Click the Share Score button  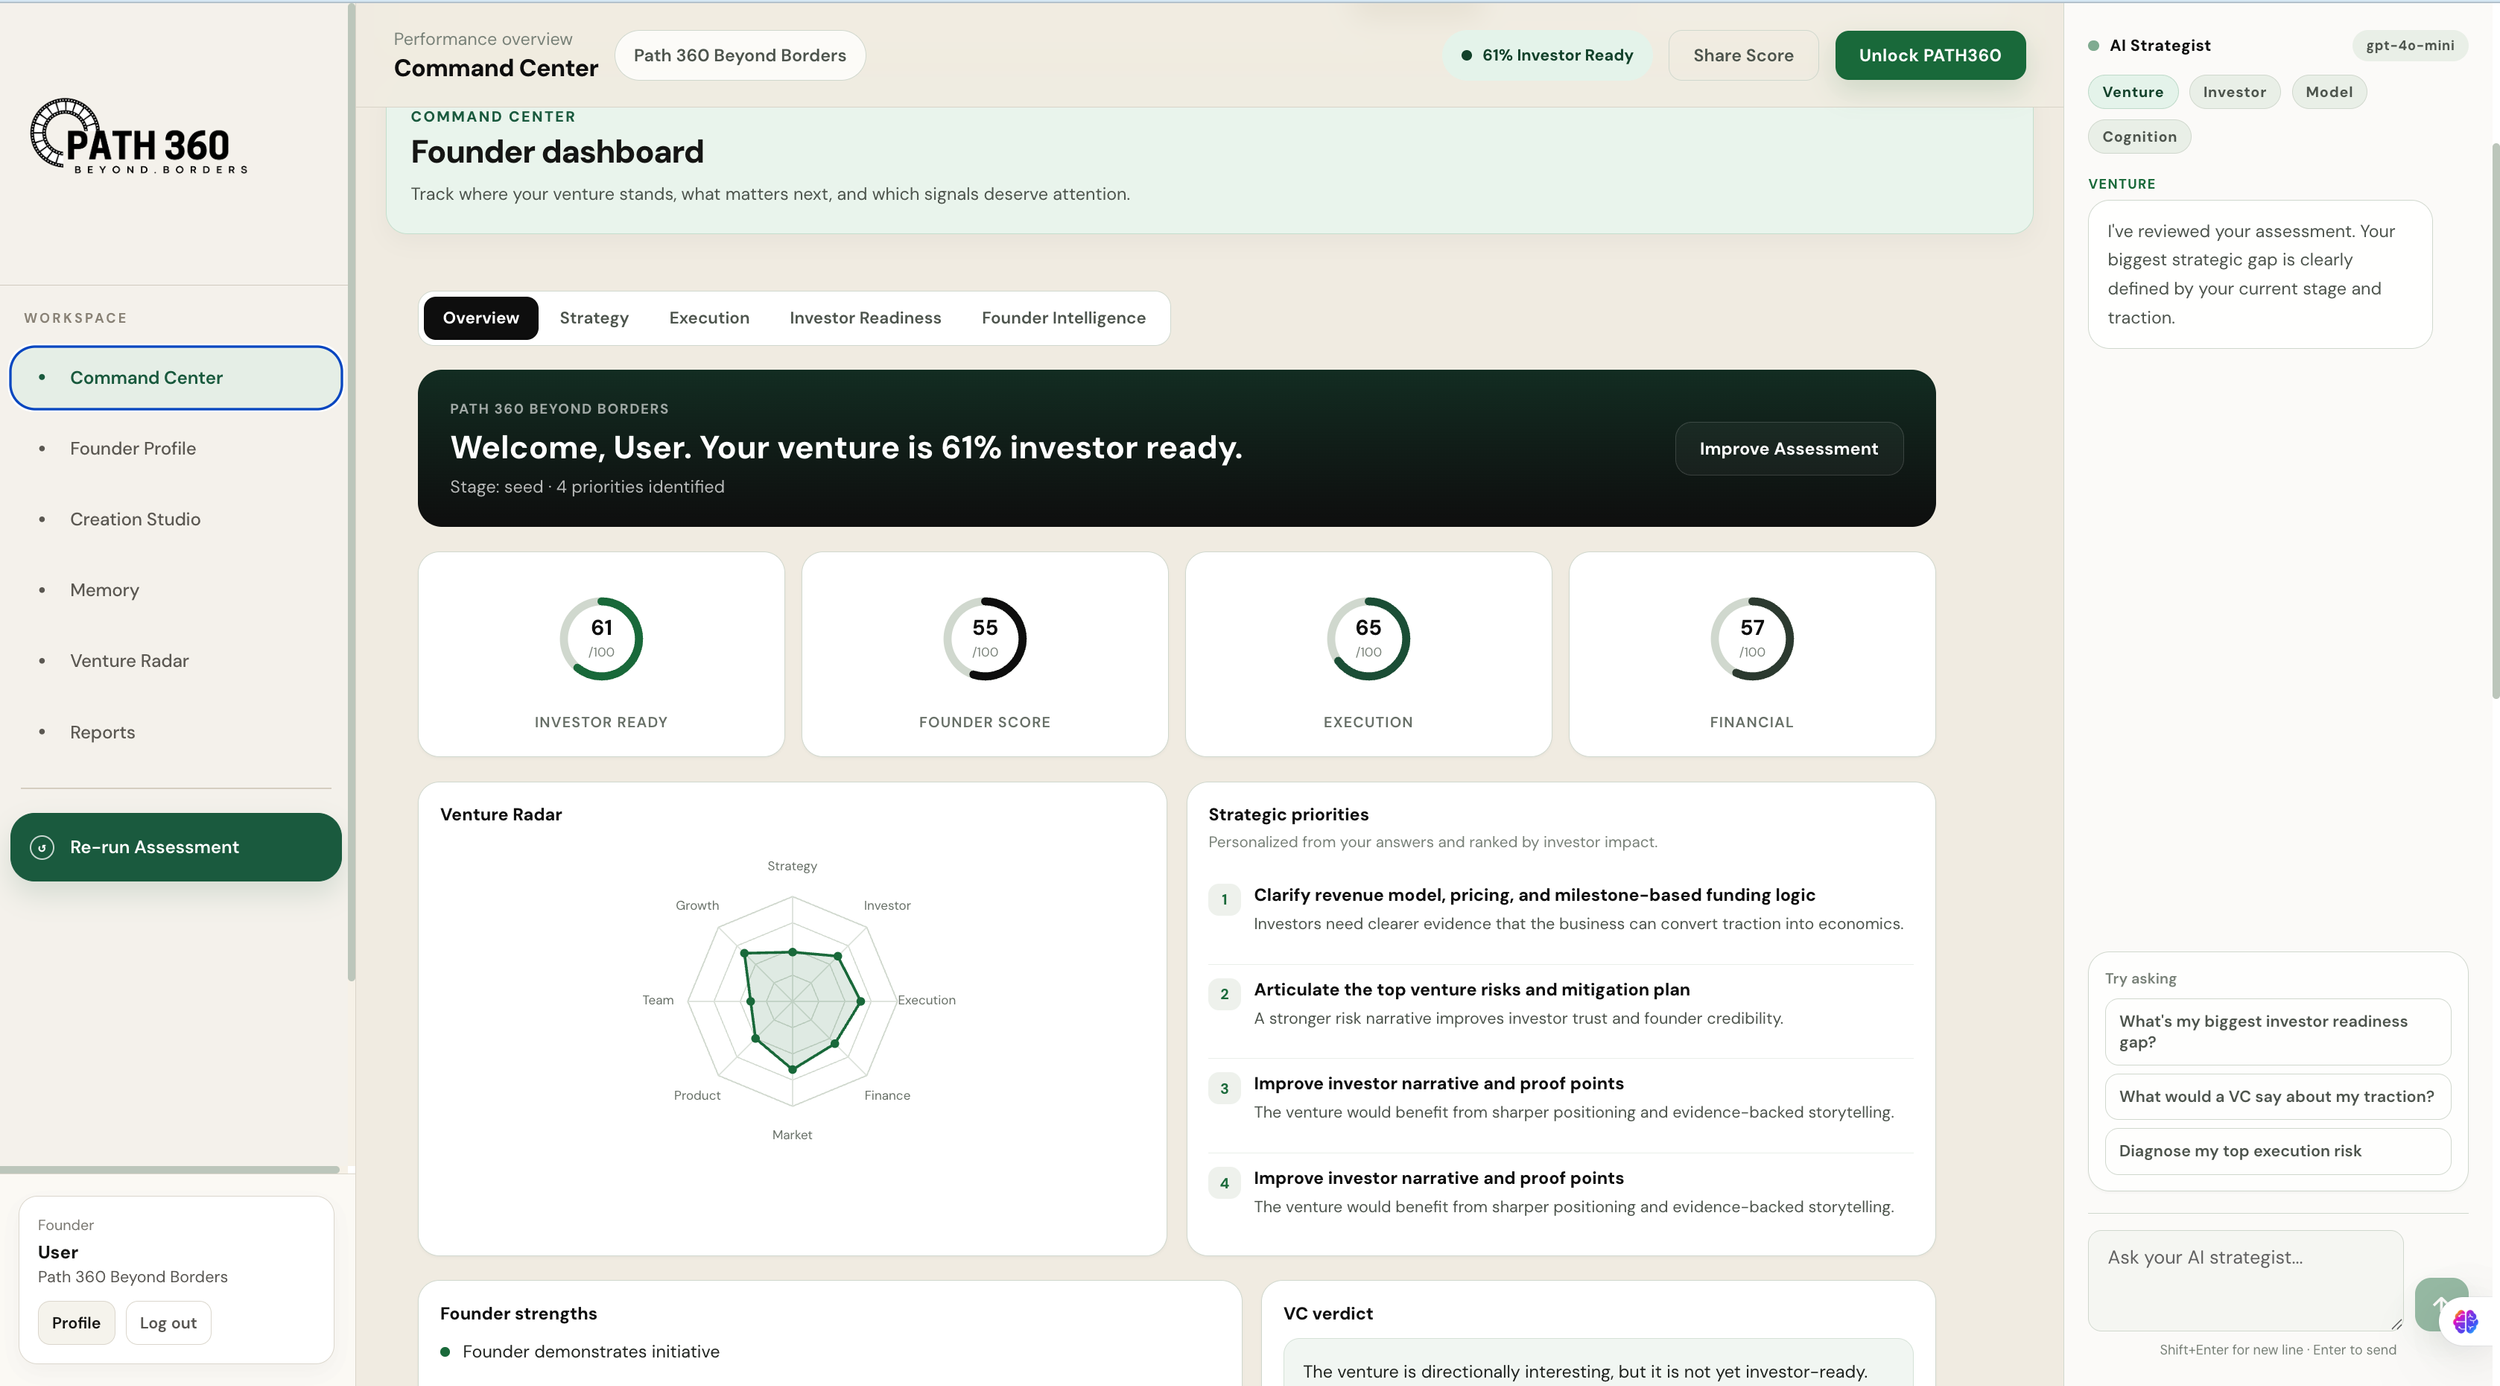tap(1743, 55)
